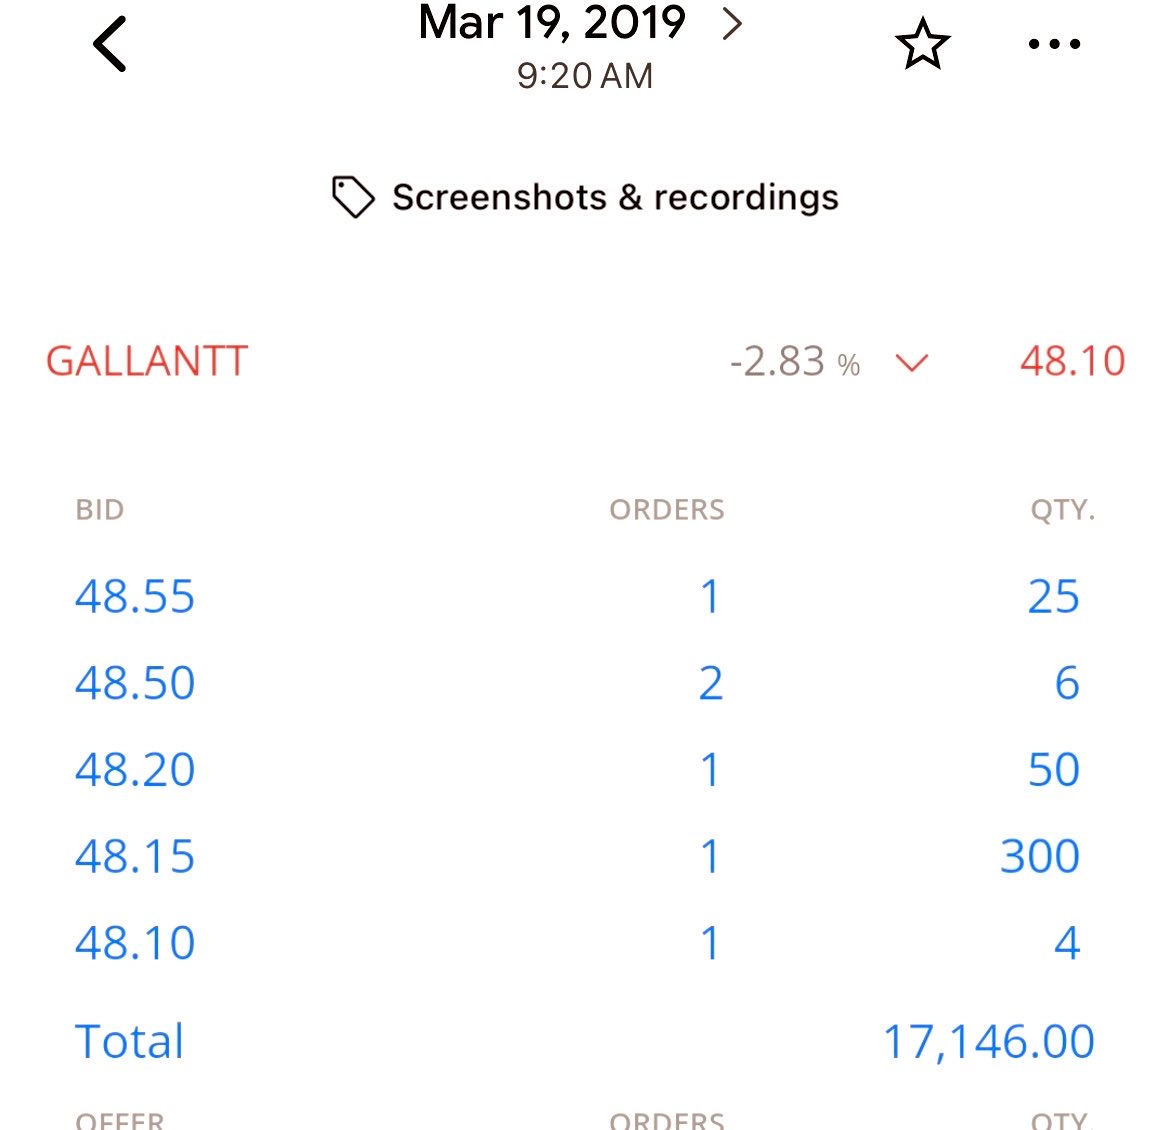Click the red down-chevron next to -2.83 %
Screen dimensions: 1169x1130
click(x=911, y=362)
